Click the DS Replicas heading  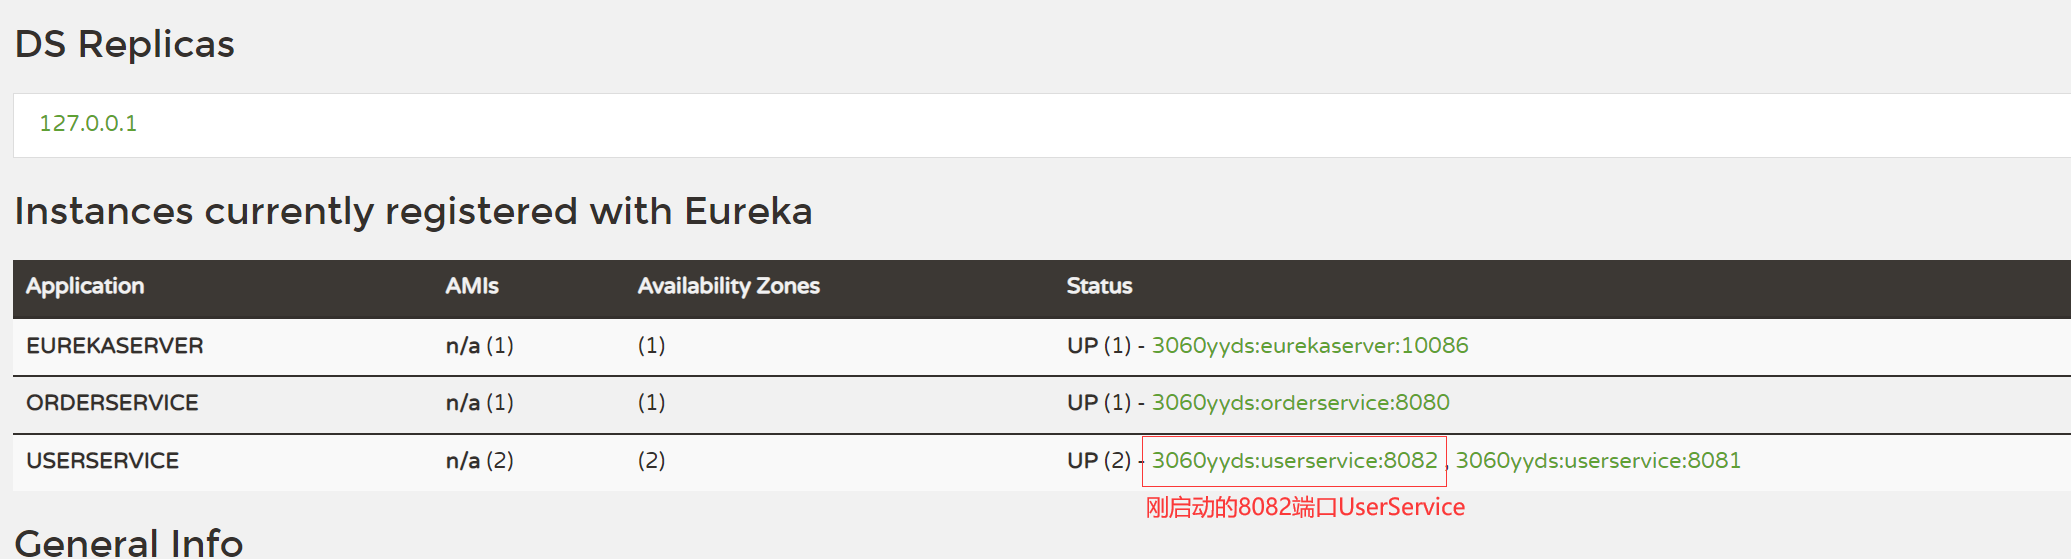125,45
